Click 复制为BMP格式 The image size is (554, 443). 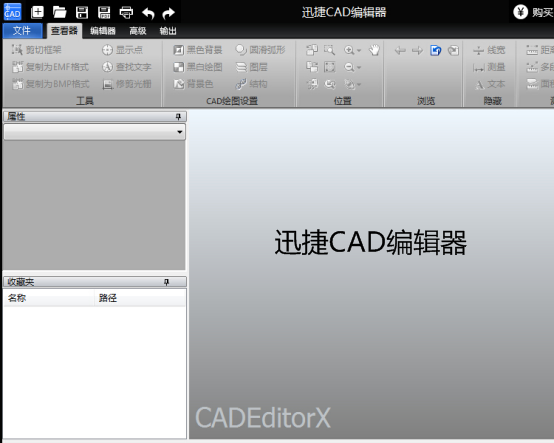(51, 84)
